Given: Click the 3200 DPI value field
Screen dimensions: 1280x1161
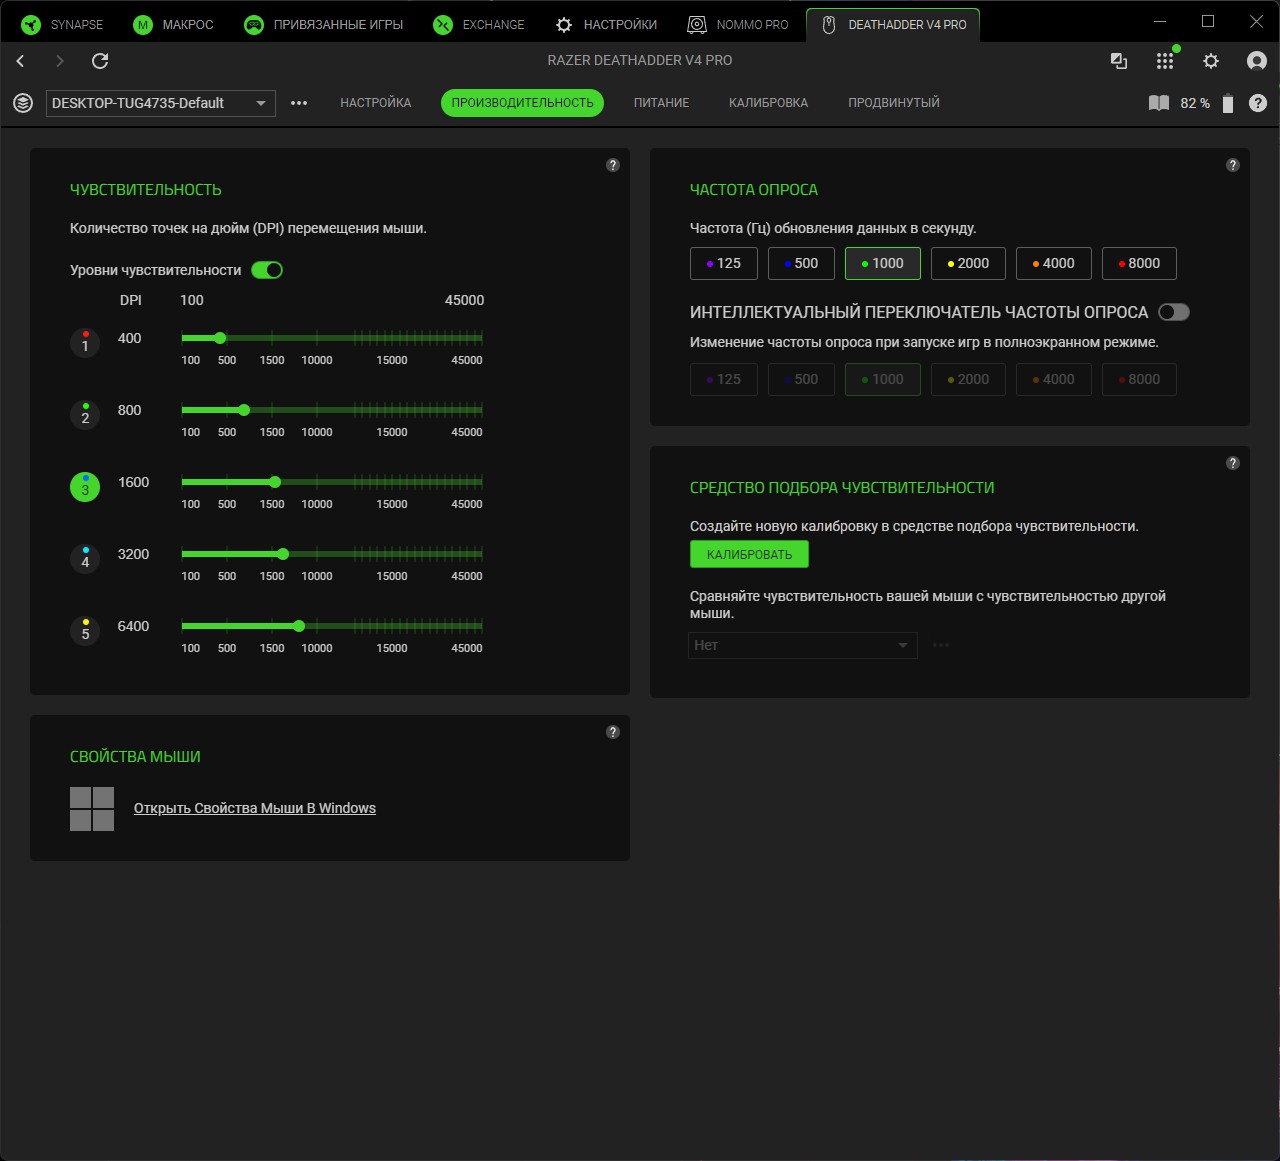Looking at the screenshot, I should click(133, 554).
